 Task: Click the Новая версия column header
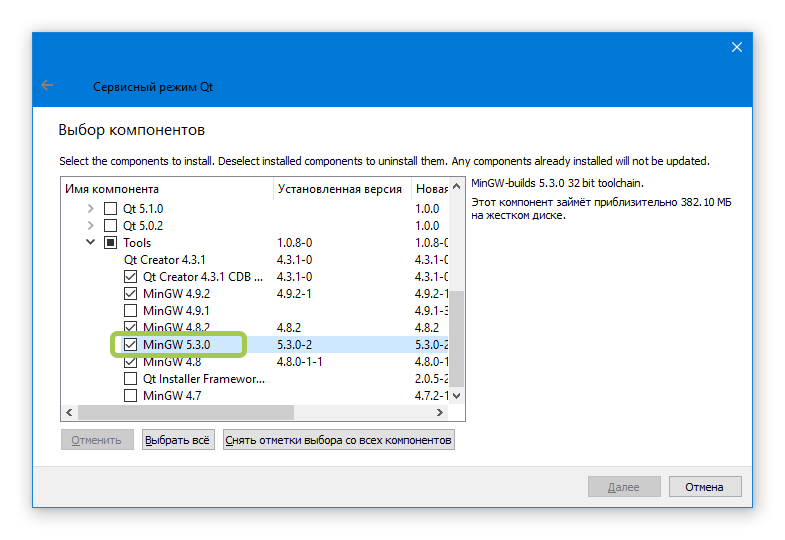click(430, 189)
